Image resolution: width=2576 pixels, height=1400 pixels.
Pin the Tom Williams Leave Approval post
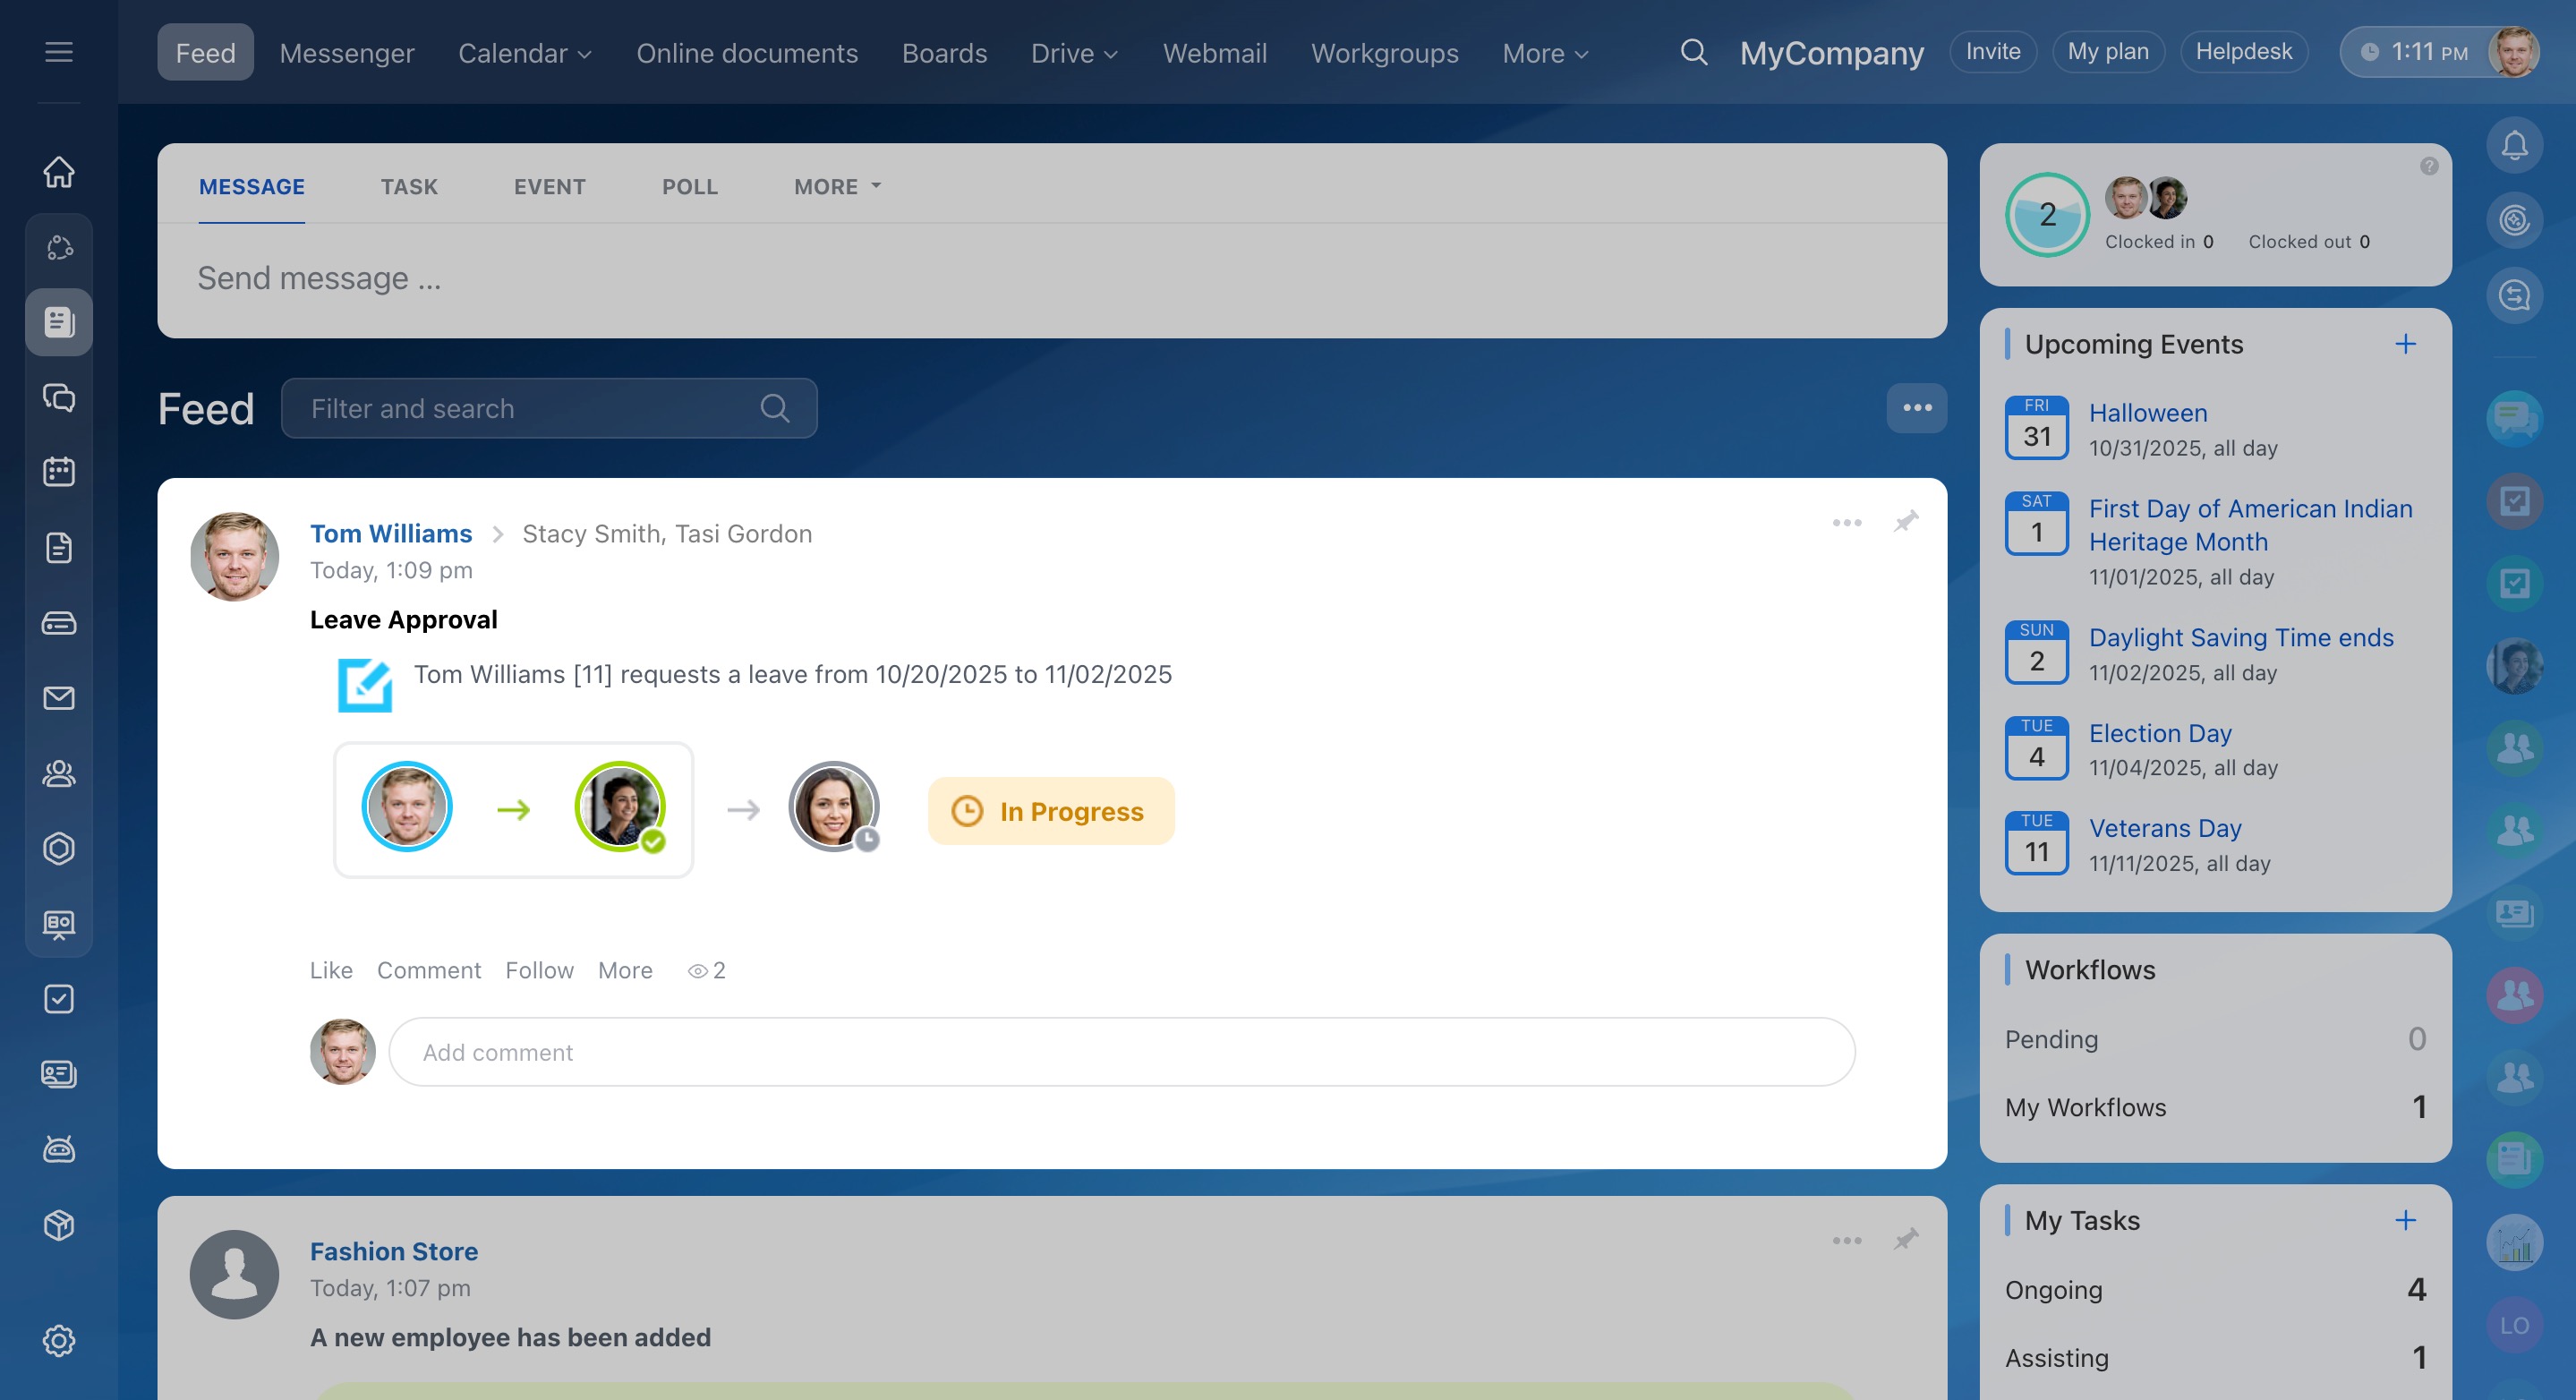coord(1905,522)
